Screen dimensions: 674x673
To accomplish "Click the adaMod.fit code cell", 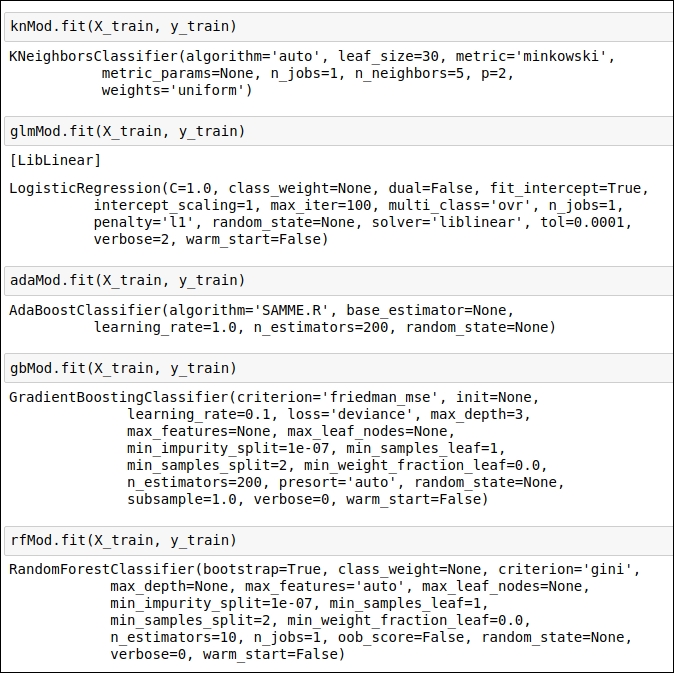I will (x=339, y=281).
